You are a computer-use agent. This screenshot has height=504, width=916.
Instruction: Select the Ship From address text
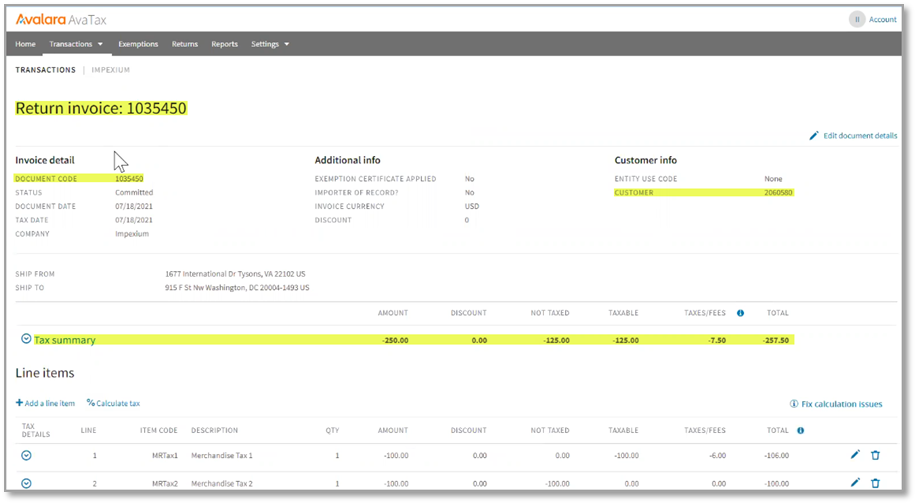pos(235,274)
